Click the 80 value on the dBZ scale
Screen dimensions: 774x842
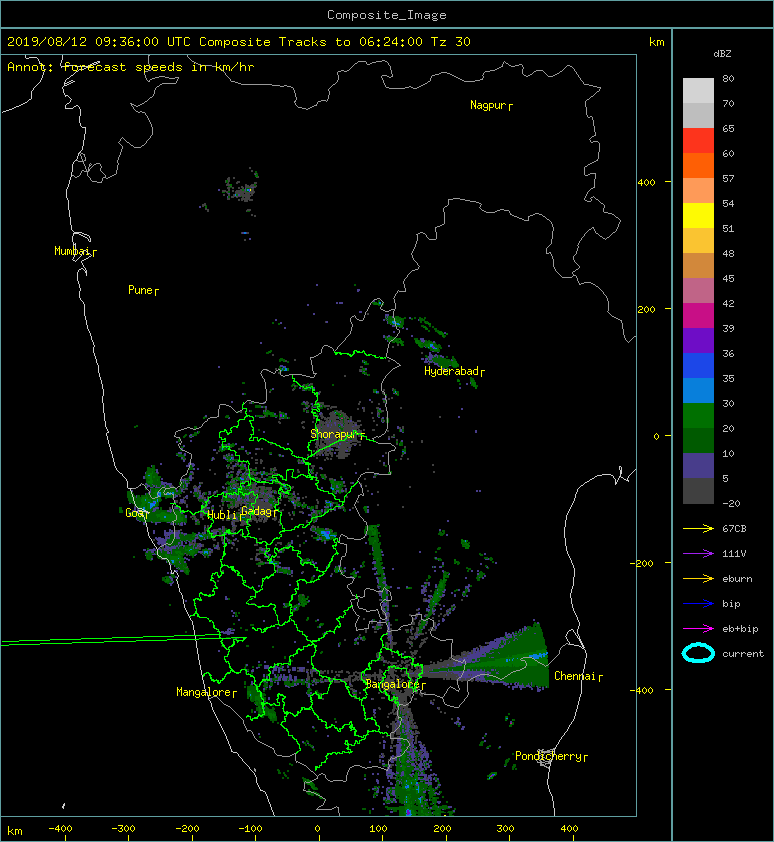(x=728, y=78)
